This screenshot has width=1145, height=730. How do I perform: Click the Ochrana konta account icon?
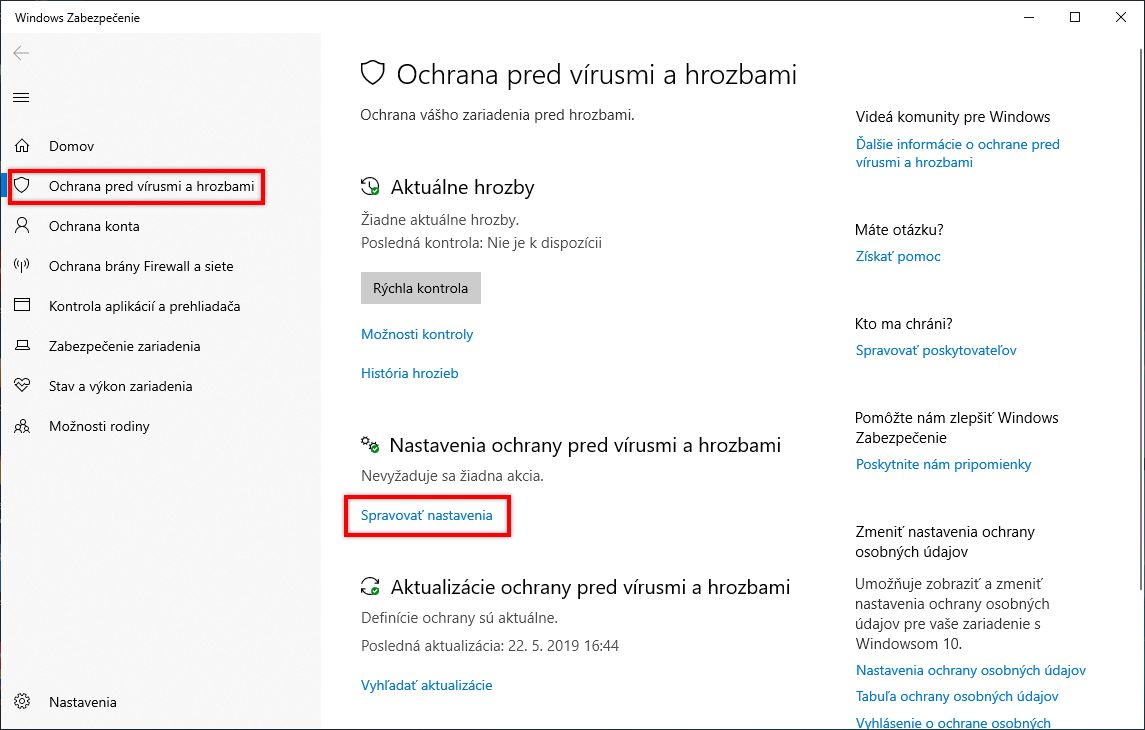22,226
